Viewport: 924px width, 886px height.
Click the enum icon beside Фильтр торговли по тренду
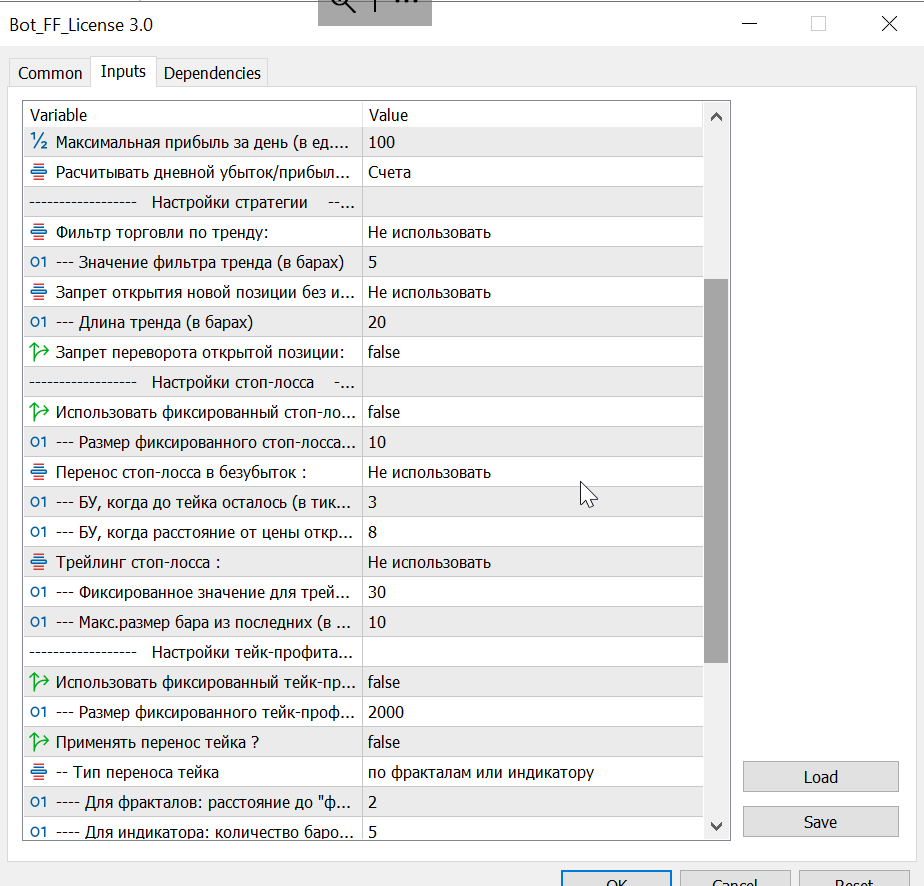pos(39,232)
